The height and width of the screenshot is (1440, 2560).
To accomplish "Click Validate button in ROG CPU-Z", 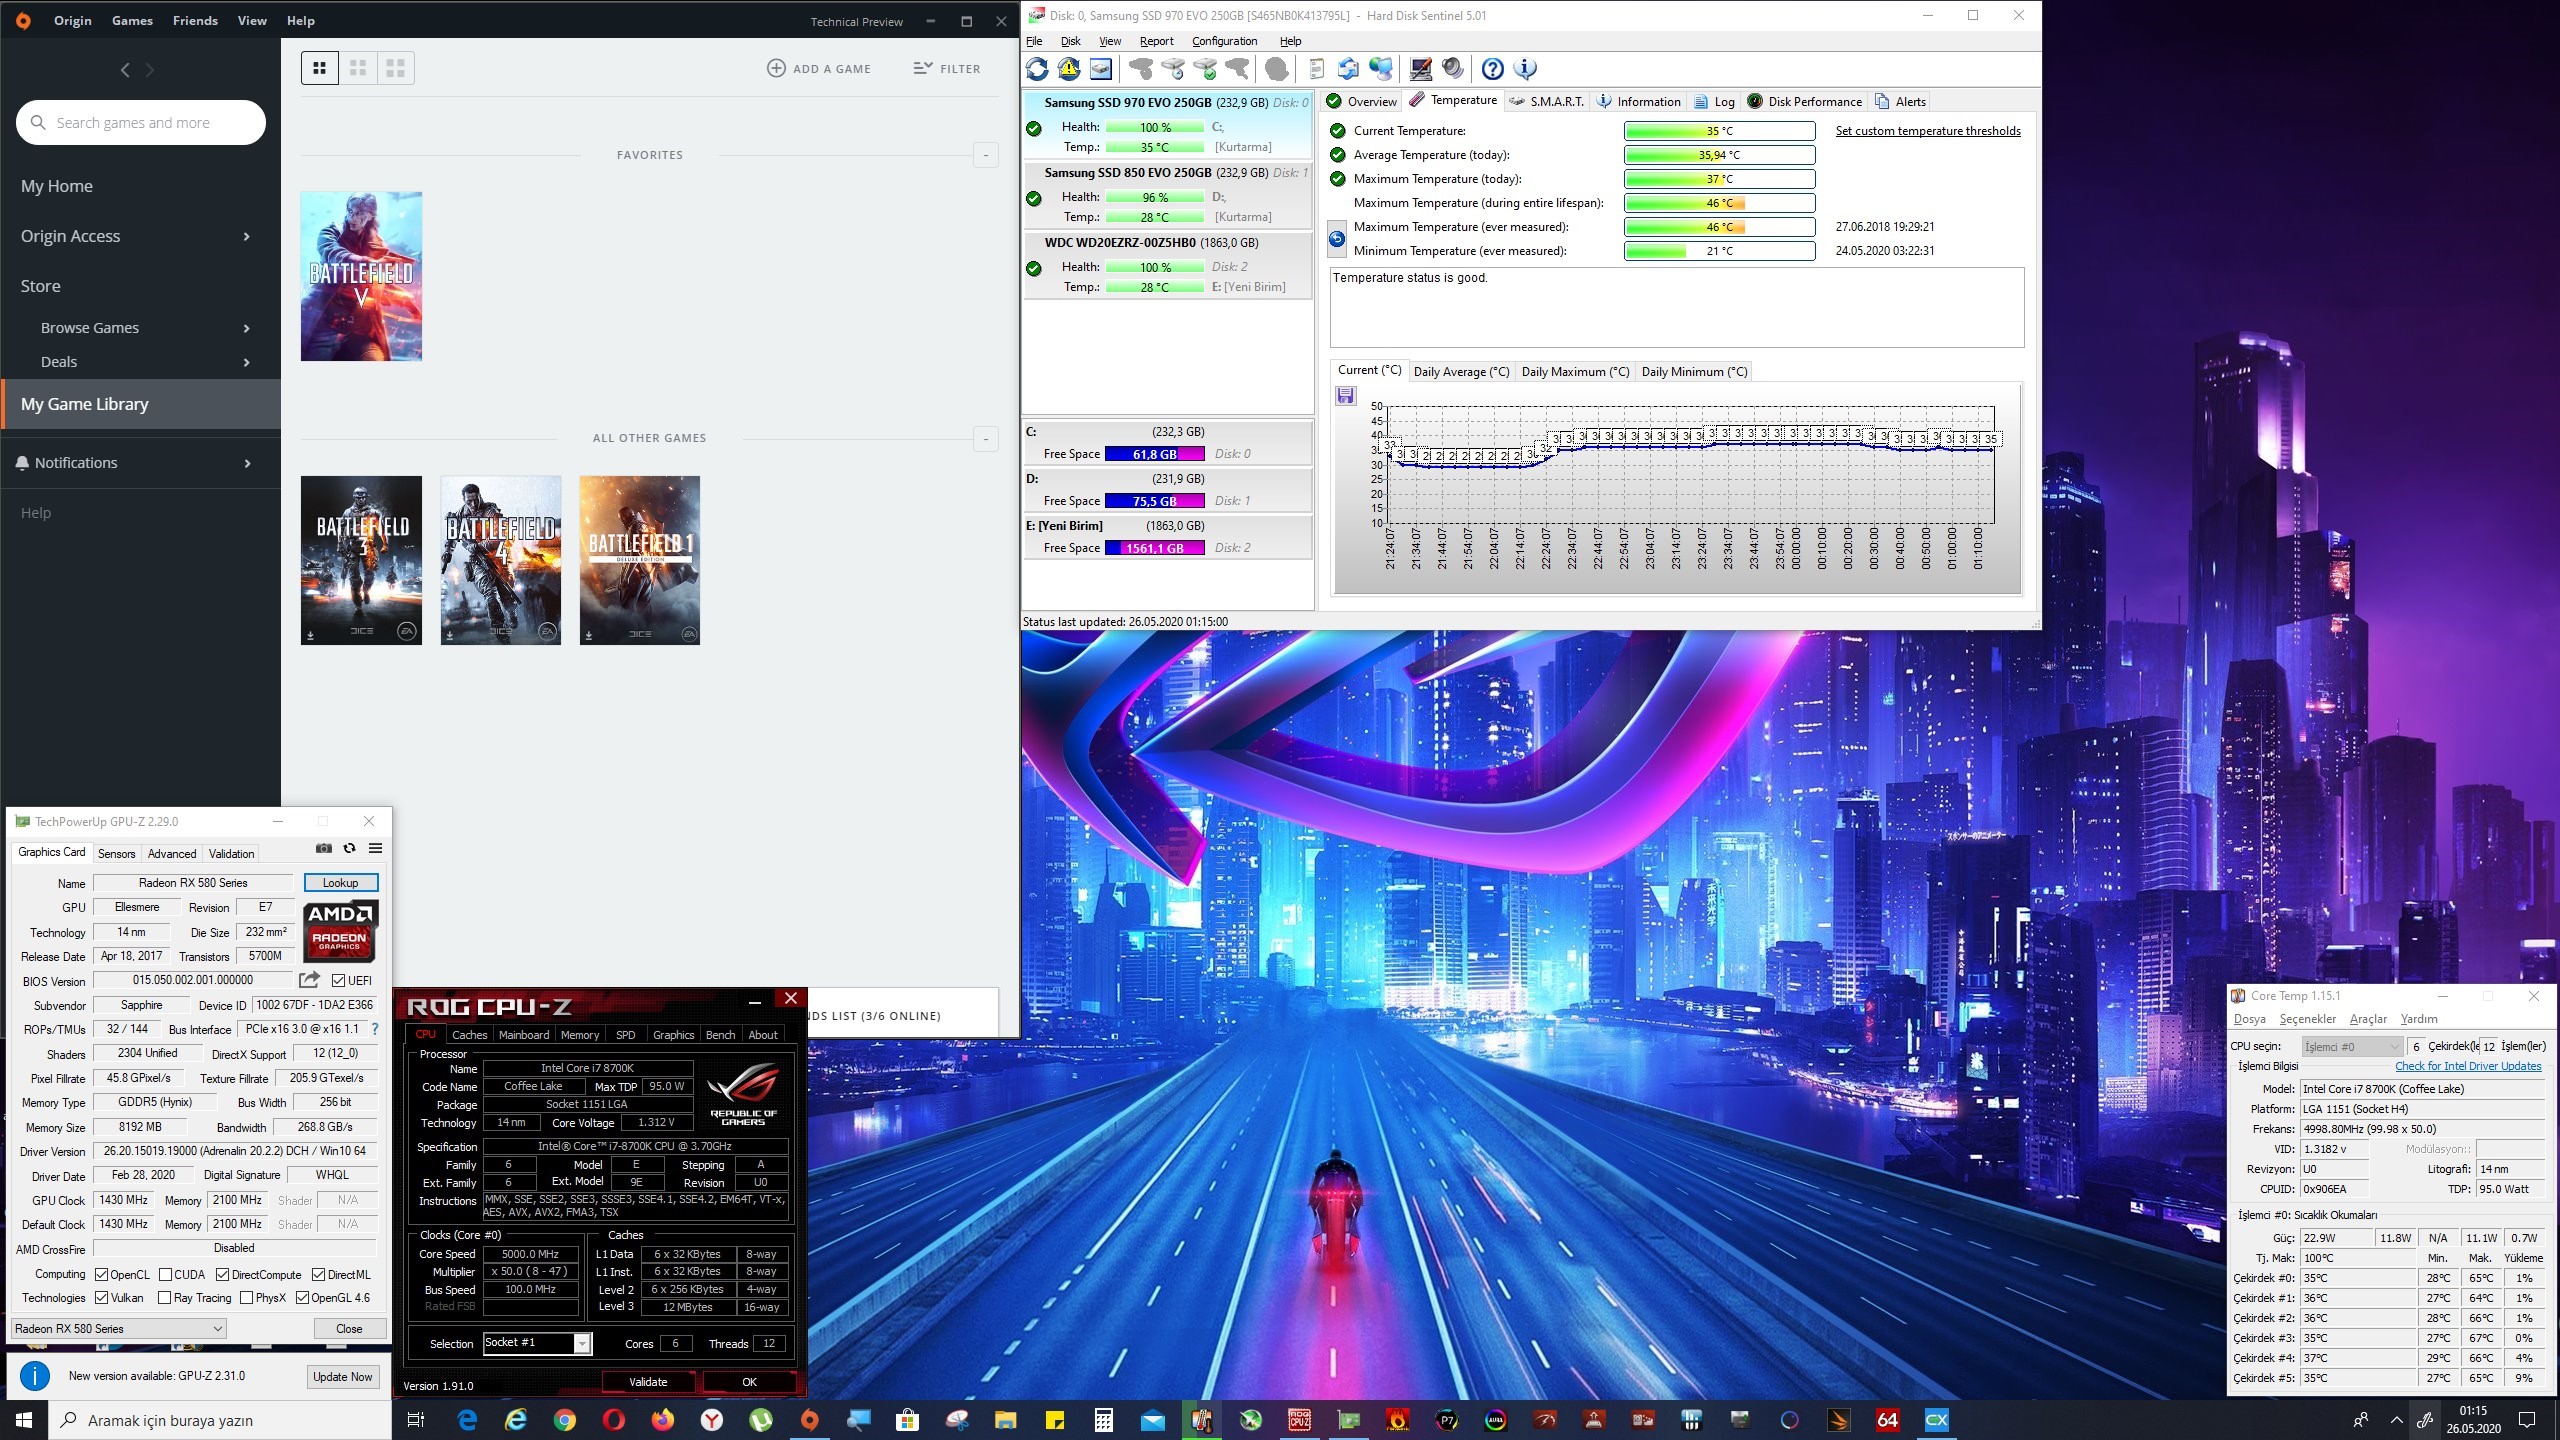I will 648,1382.
